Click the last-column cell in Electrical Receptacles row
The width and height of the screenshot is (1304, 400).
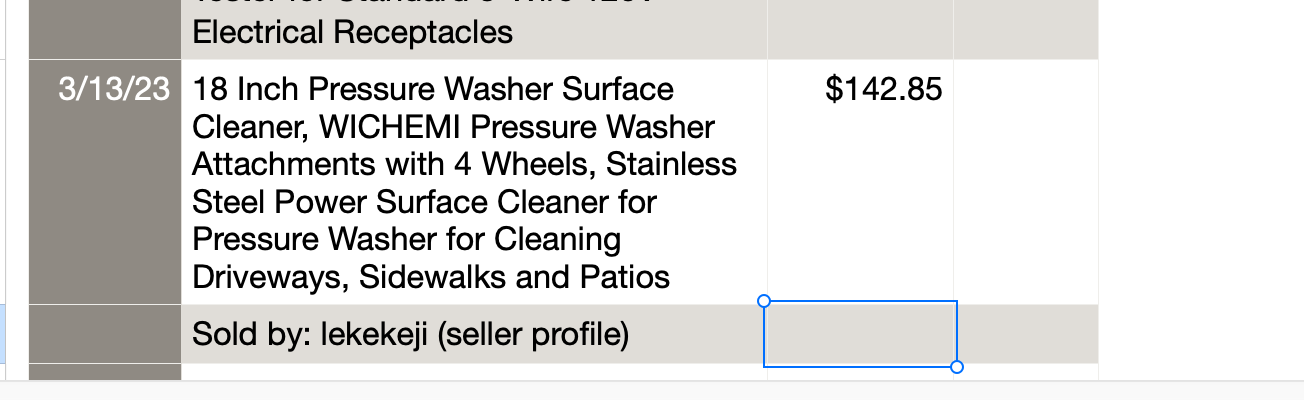(1026, 29)
